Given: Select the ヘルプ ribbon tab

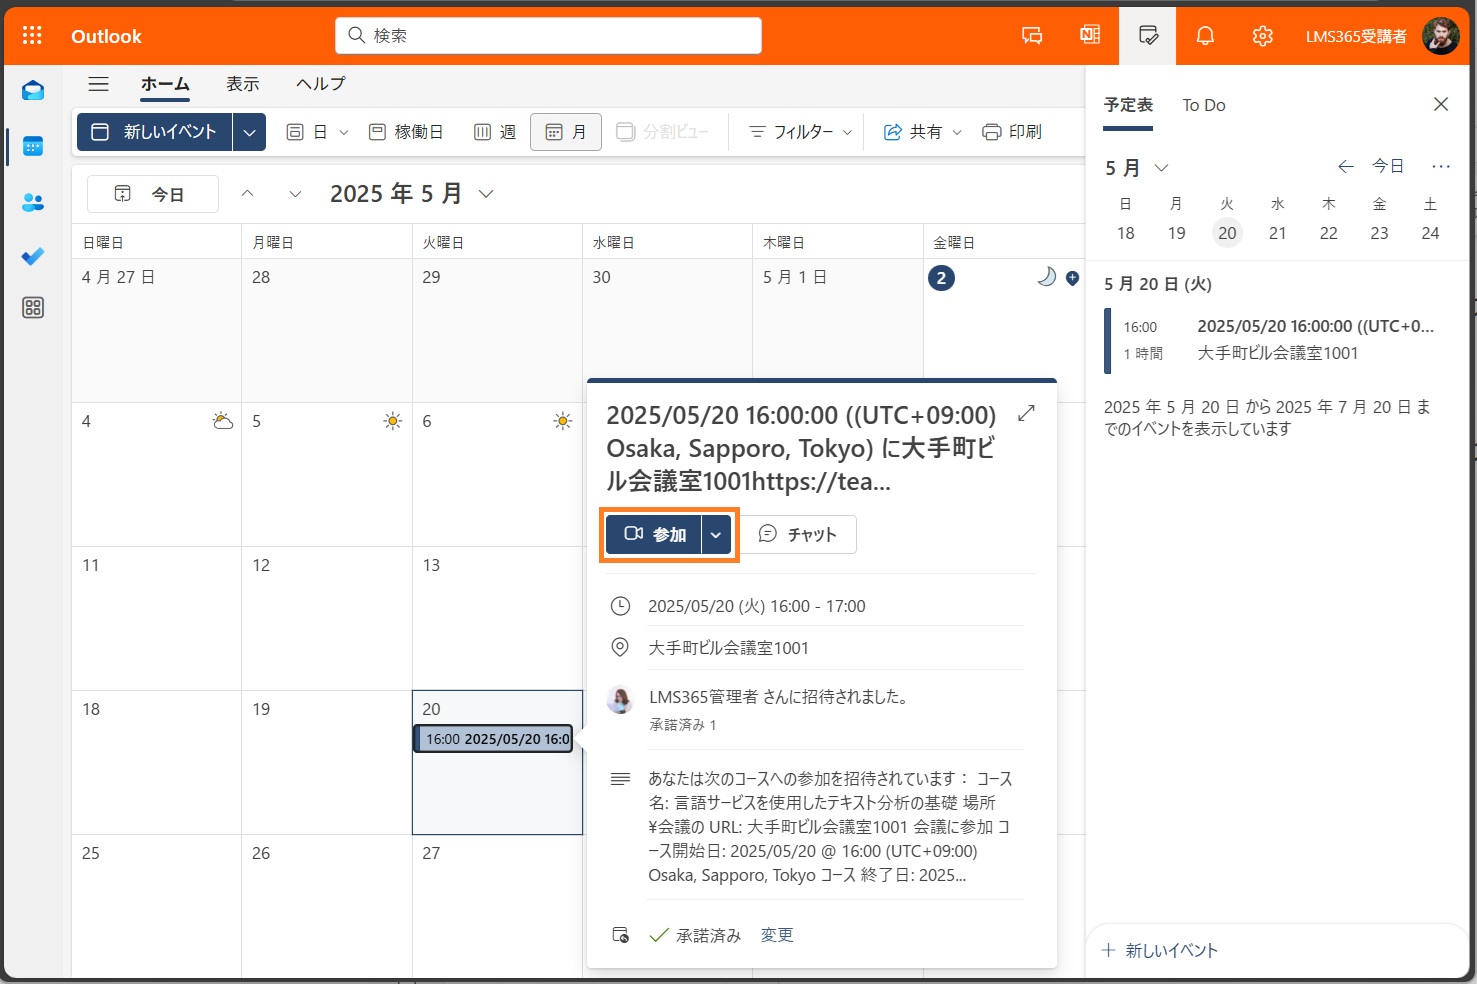Looking at the screenshot, I should tap(321, 84).
